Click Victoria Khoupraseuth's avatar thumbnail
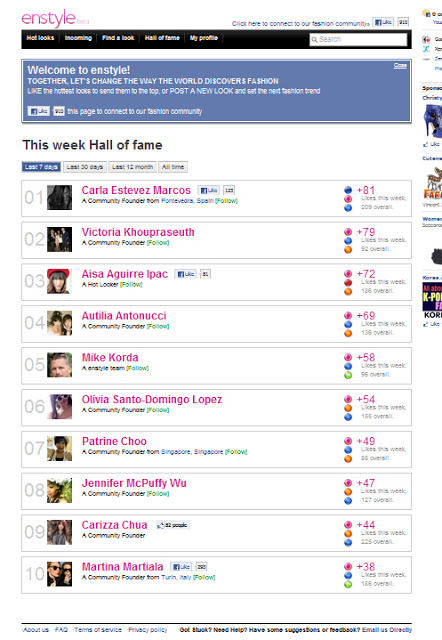This screenshot has height=640, width=442. tap(59, 239)
